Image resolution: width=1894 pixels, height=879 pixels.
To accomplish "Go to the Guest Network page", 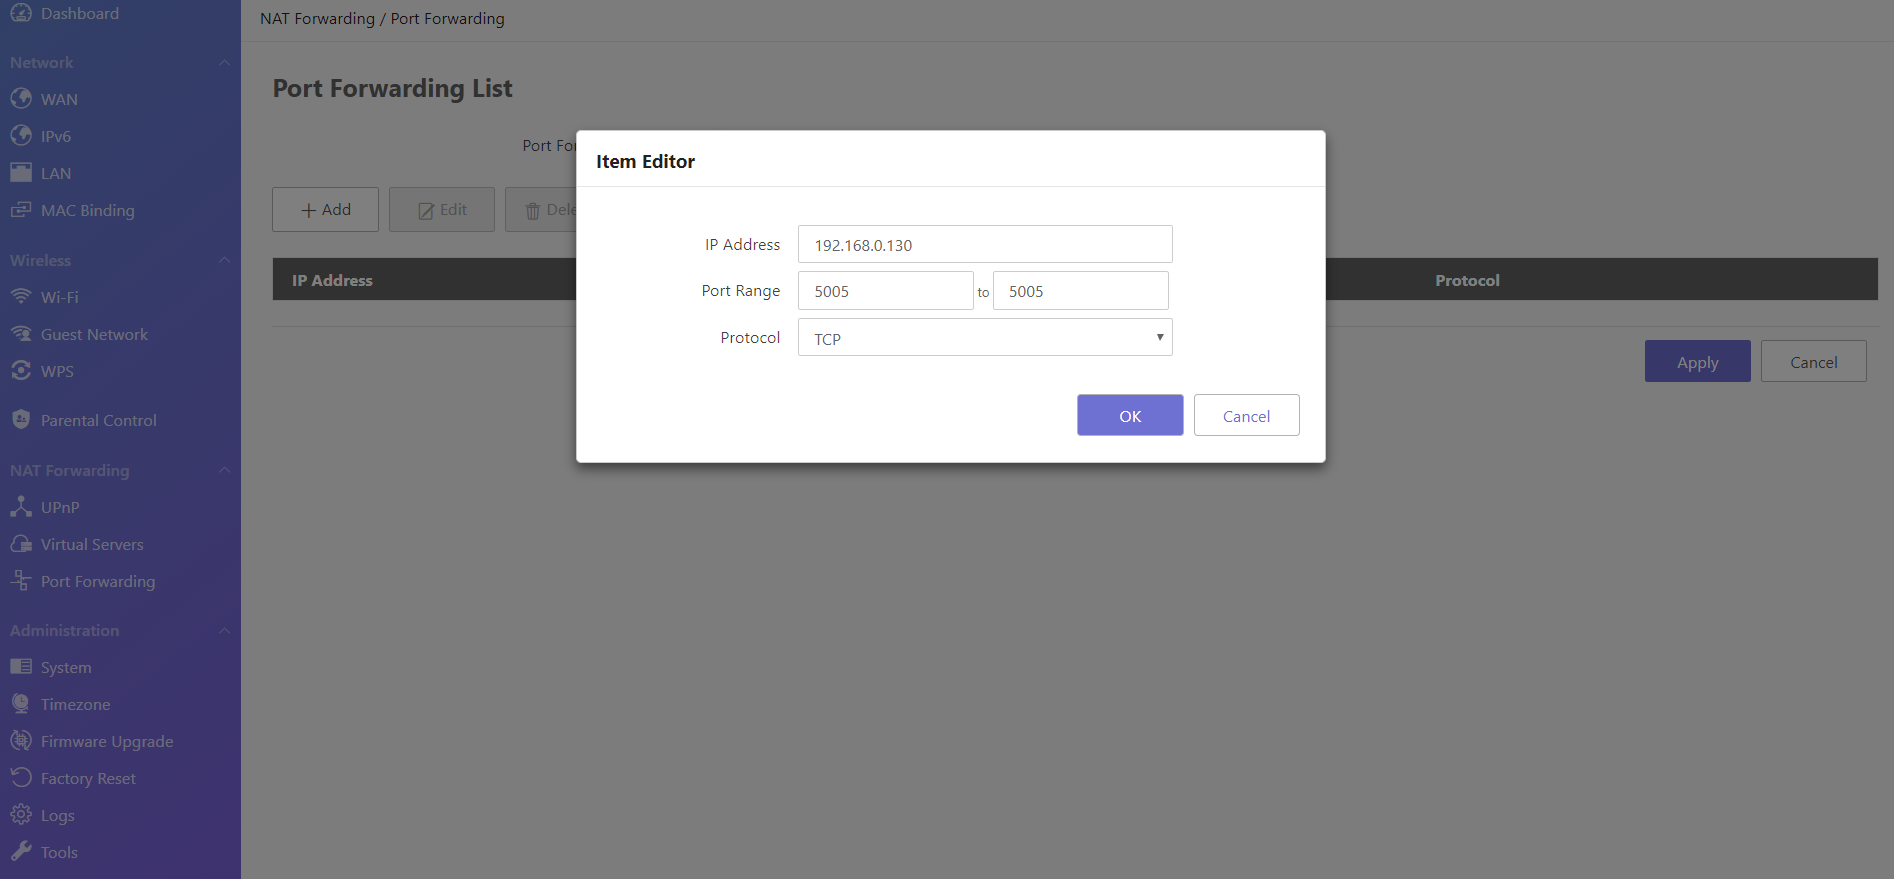I will tap(94, 334).
